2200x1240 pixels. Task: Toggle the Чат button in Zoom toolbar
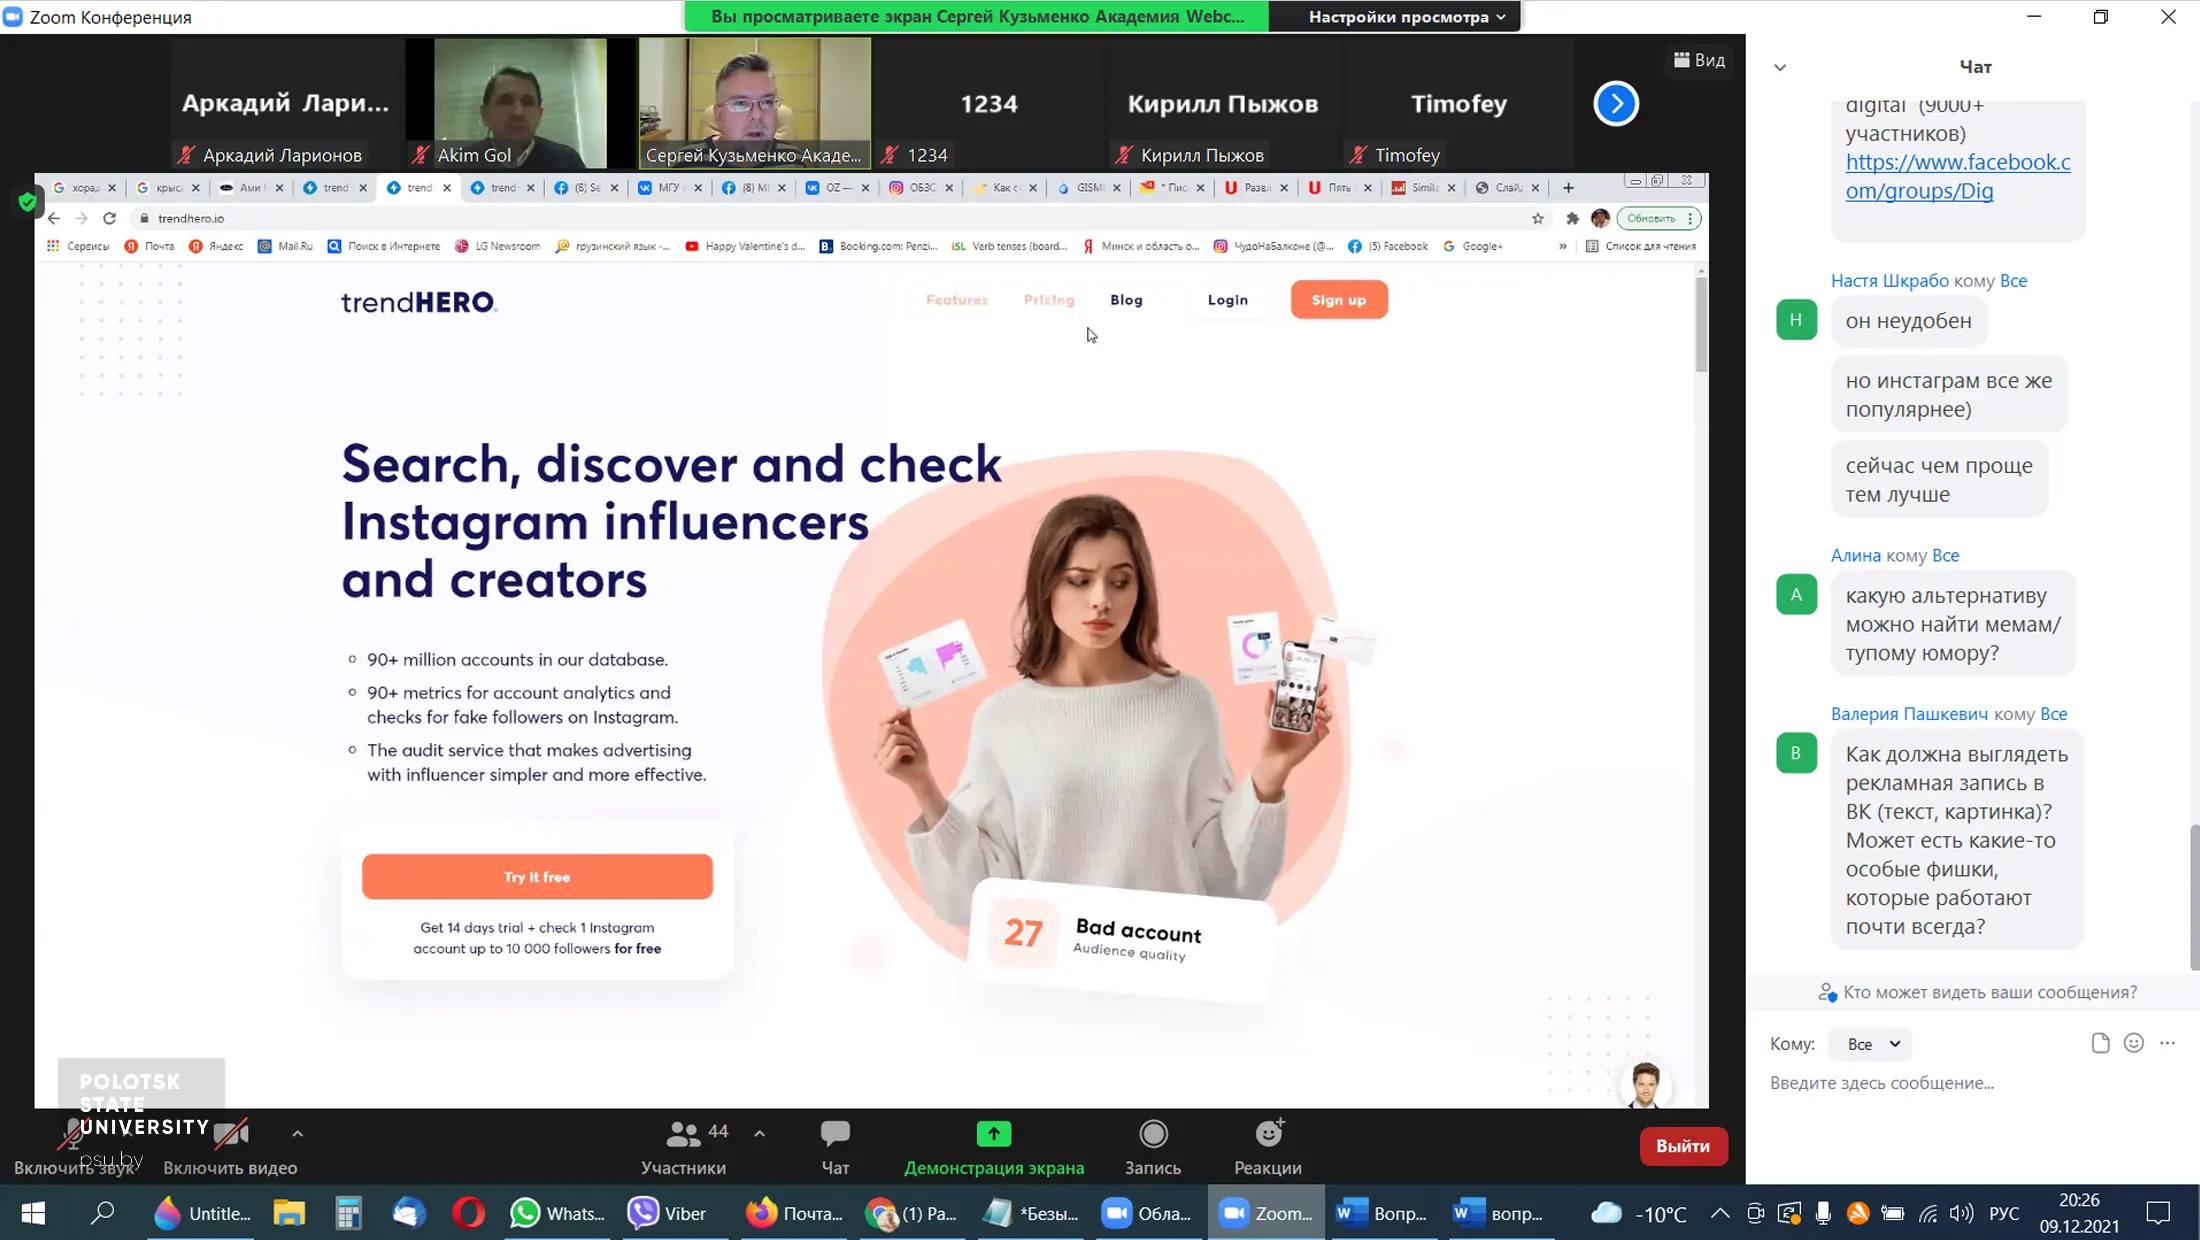835,1146
